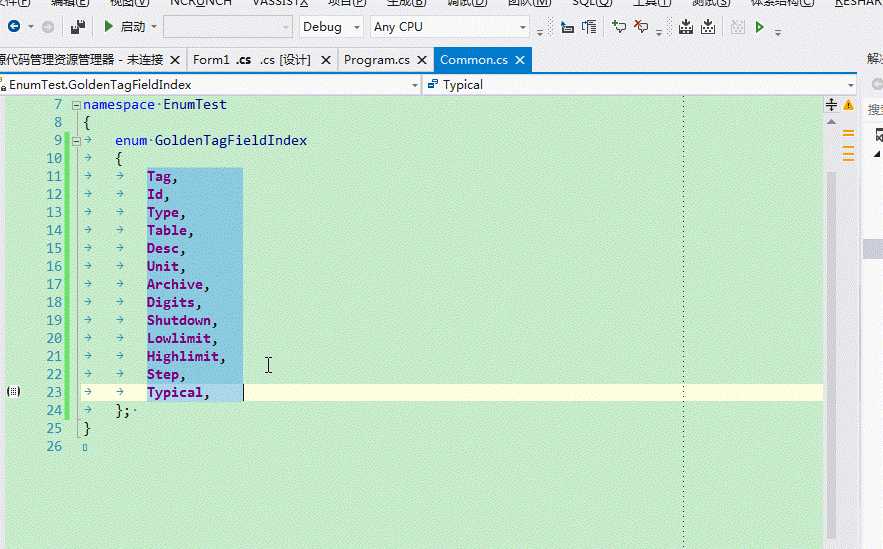Close the Form1.cs [设计] tab
Screen dimensions: 883x549
point(325,60)
